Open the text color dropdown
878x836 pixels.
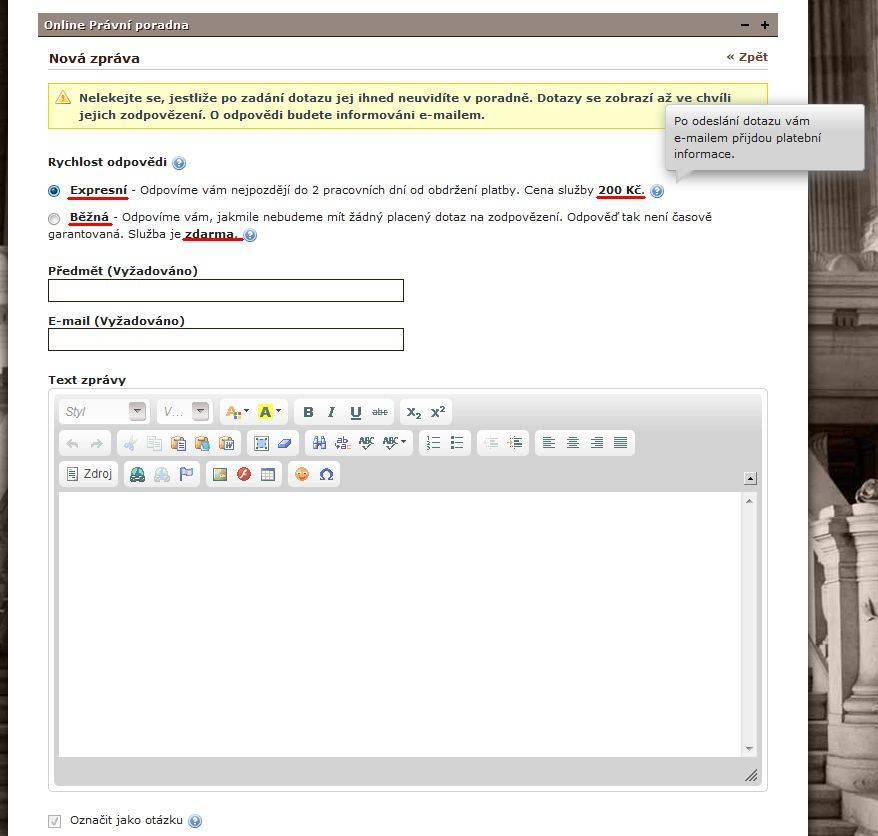point(237,412)
